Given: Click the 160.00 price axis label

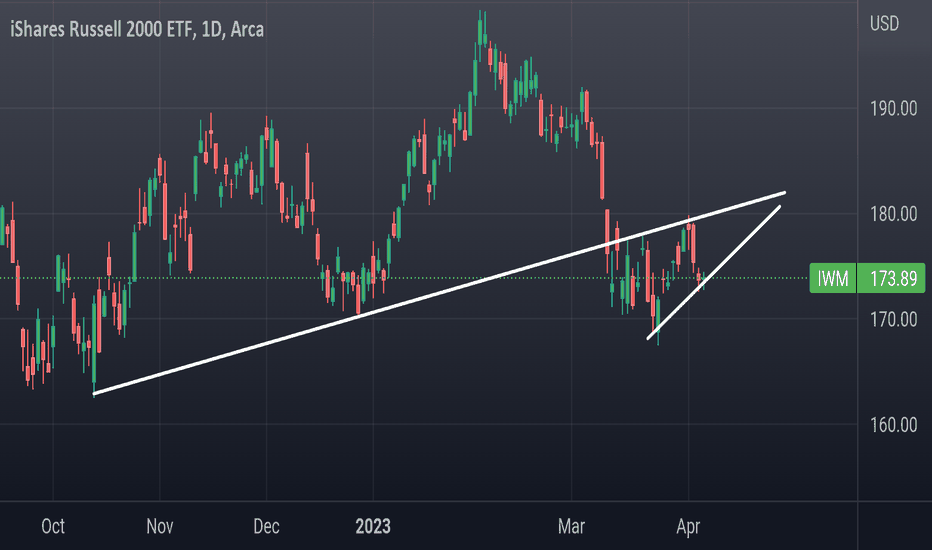Looking at the screenshot, I should tap(893, 425).
